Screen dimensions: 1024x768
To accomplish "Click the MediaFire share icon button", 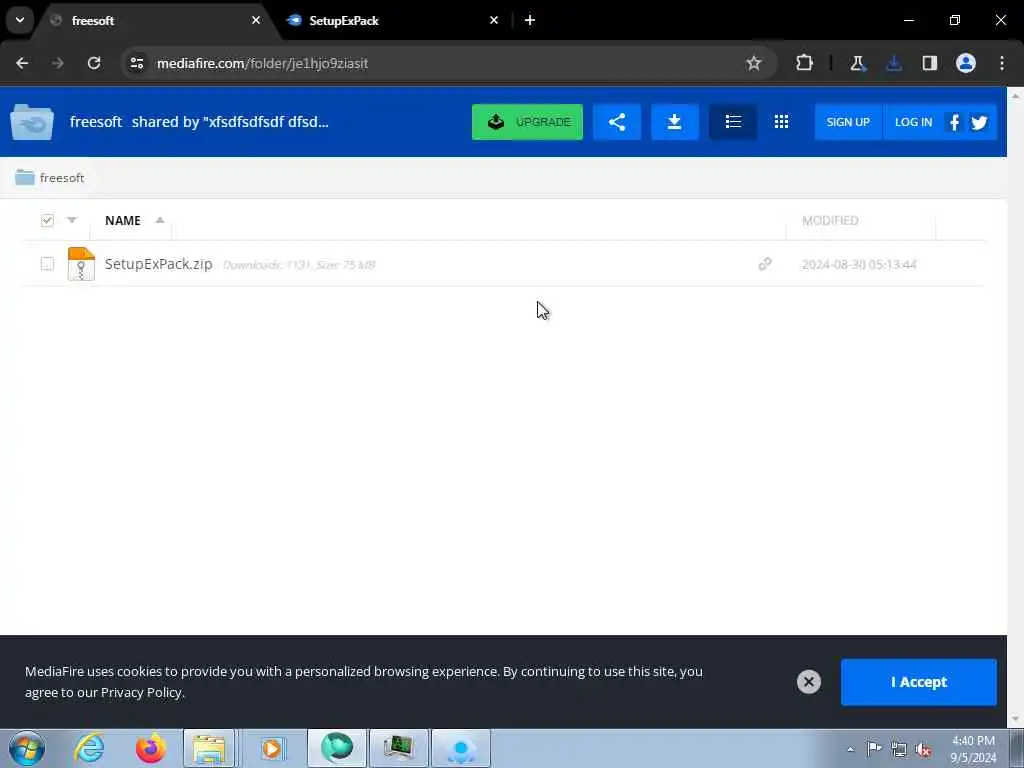I will coord(616,122).
